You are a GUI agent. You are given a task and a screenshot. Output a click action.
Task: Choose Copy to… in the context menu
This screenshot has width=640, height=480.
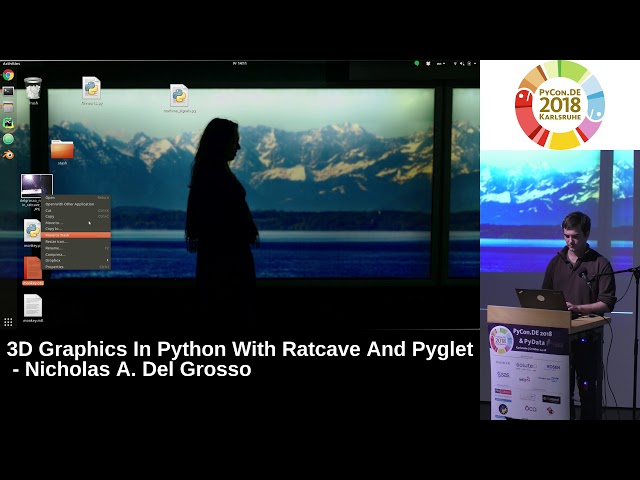(x=76, y=229)
